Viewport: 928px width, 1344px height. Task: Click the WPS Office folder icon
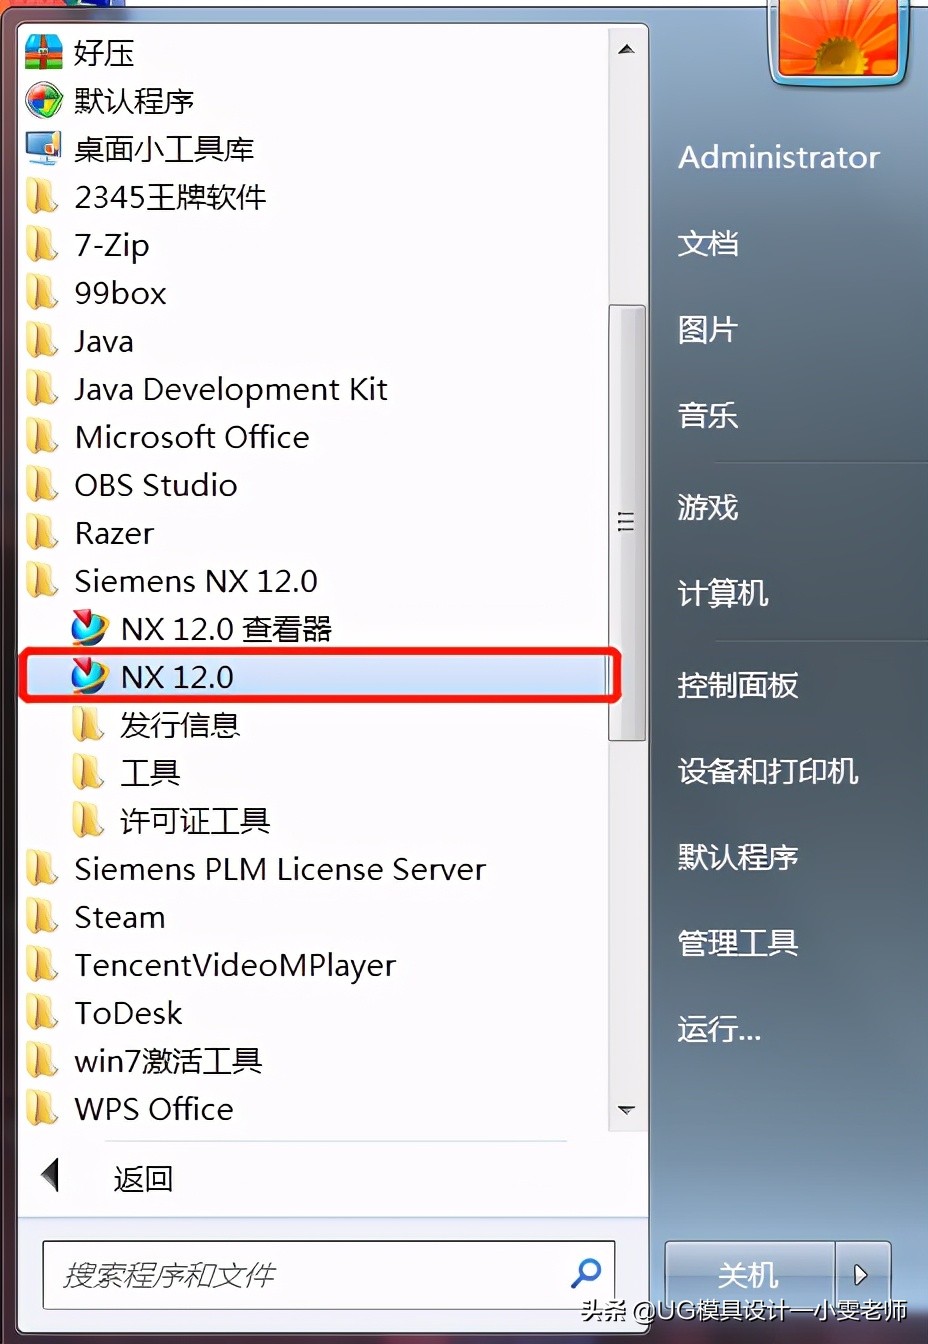click(x=42, y=1108)
